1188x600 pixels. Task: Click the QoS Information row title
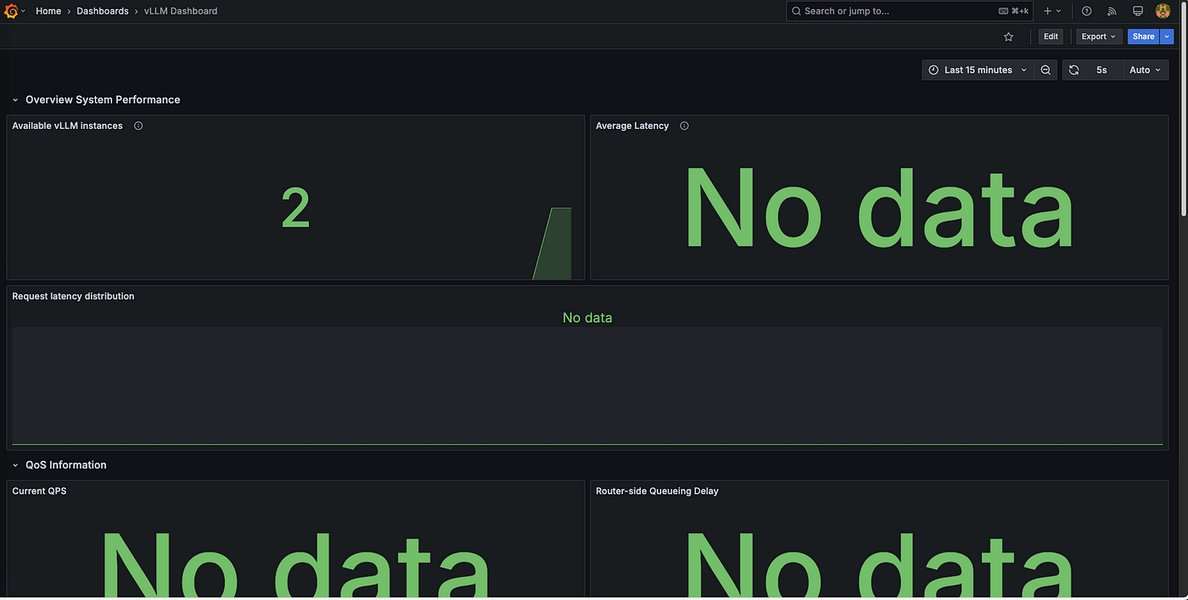66,465
